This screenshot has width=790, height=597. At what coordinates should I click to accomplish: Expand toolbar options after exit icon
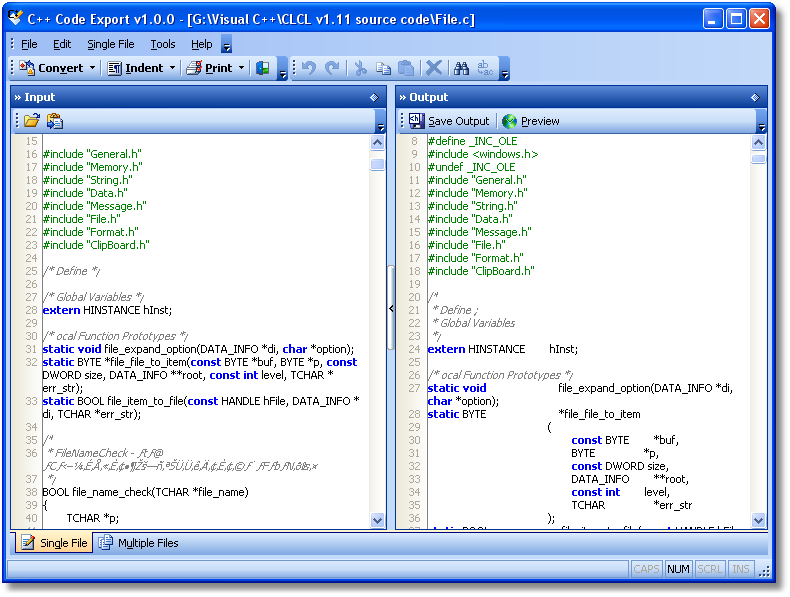click(283, 69)
